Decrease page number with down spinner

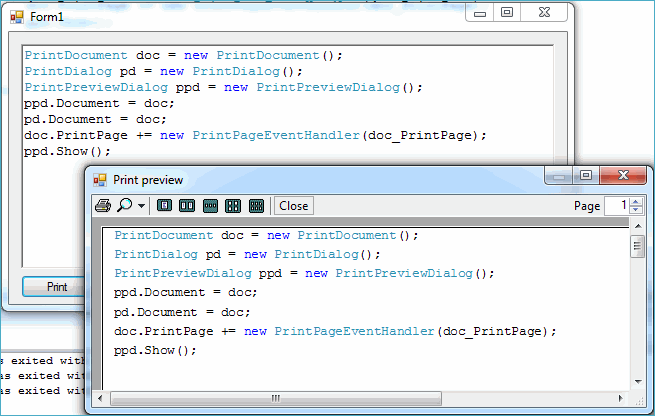tap(636, 210)
